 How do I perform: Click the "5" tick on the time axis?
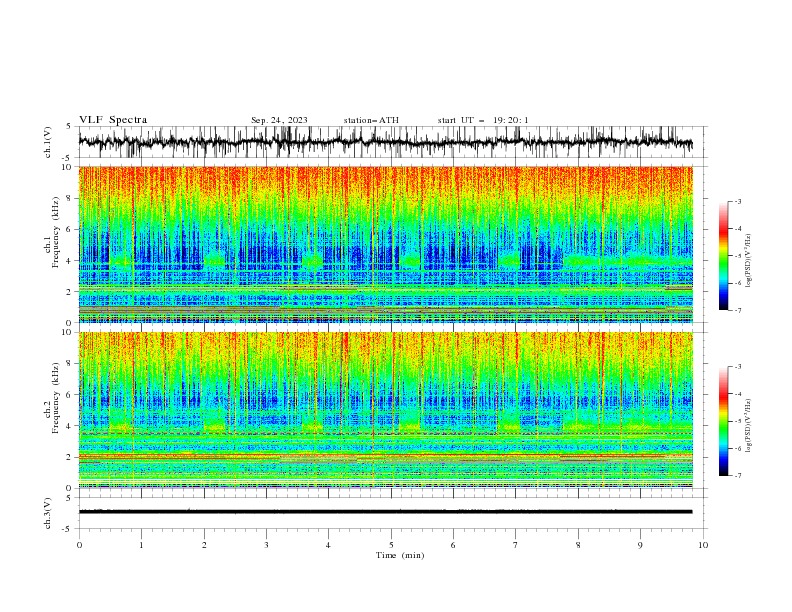tap(391, 545)
